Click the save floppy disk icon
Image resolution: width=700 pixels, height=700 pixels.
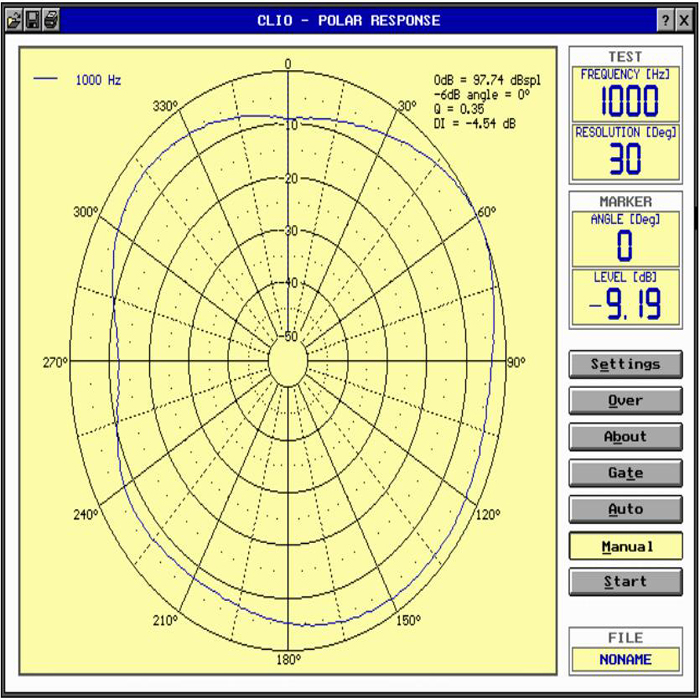click(x=32, y=20)
